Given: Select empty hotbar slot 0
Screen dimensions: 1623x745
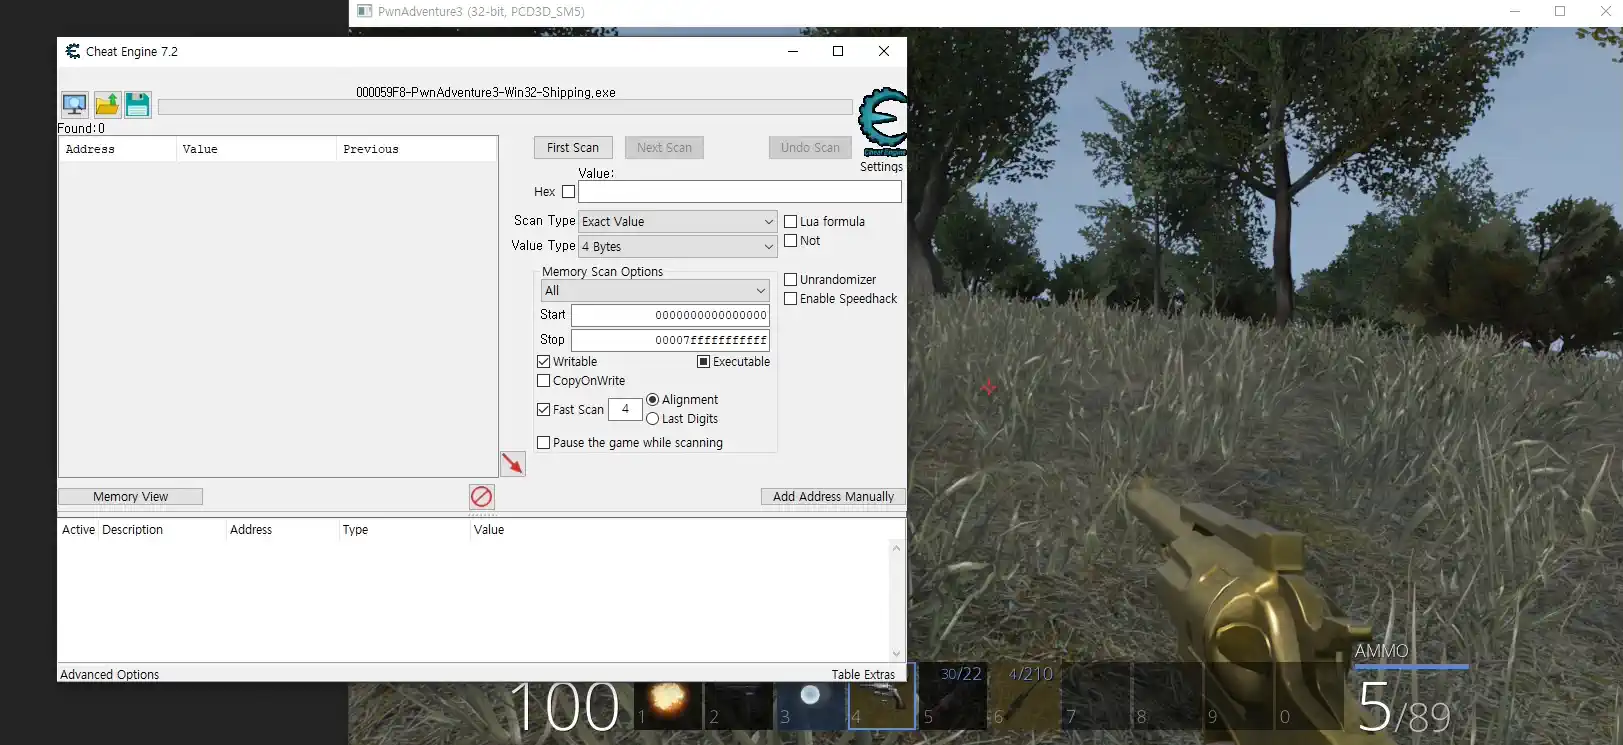Looking at the screenshot, I should pyautogui.click(x=1310, y=697).
